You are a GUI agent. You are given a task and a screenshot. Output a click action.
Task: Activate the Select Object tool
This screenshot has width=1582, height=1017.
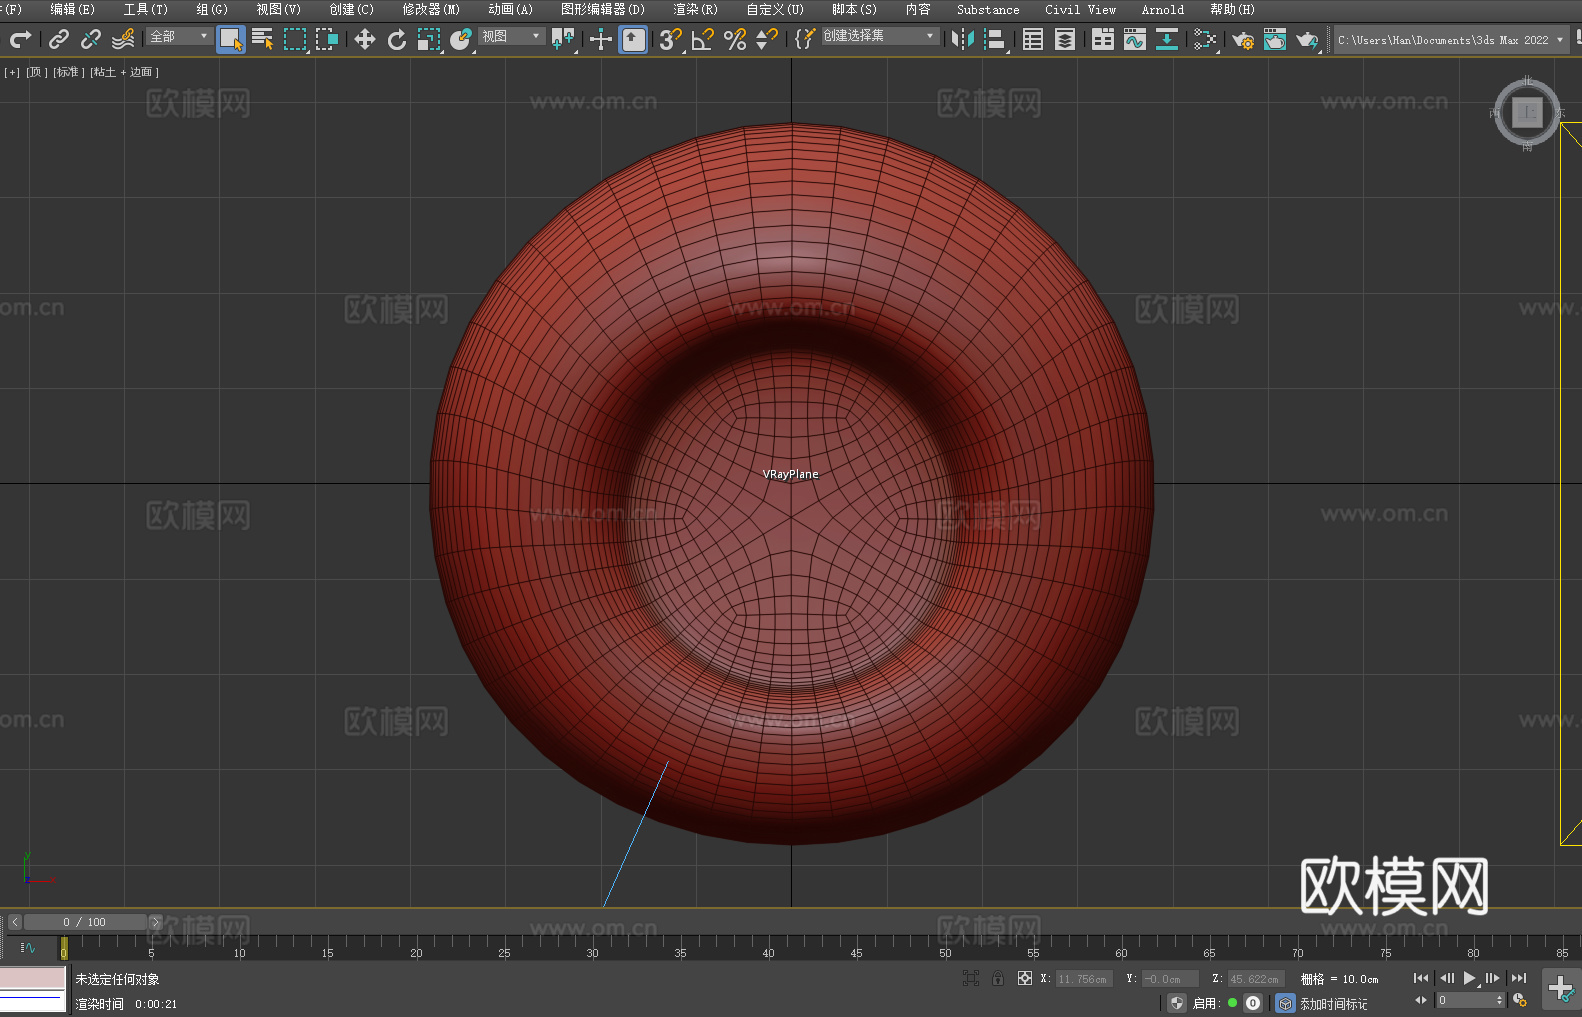click(231, 39)
